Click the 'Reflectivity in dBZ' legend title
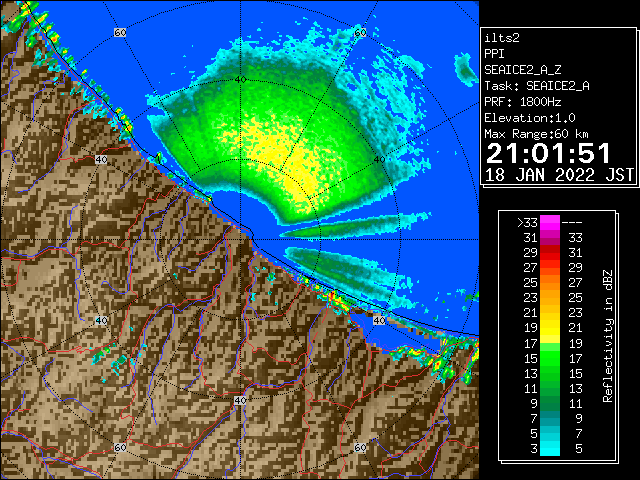Viewport: 640px width, 480px height. [607, 336]
